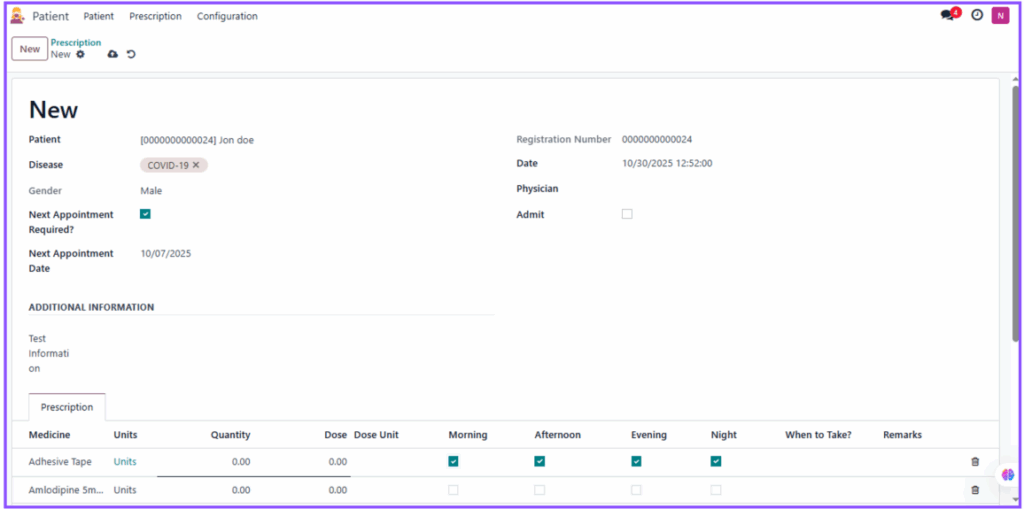The height and width of the screenshot is (509, 1024).
Task: Delete the Adhesive Tape prescription line
Action: (x=975, y=462)
